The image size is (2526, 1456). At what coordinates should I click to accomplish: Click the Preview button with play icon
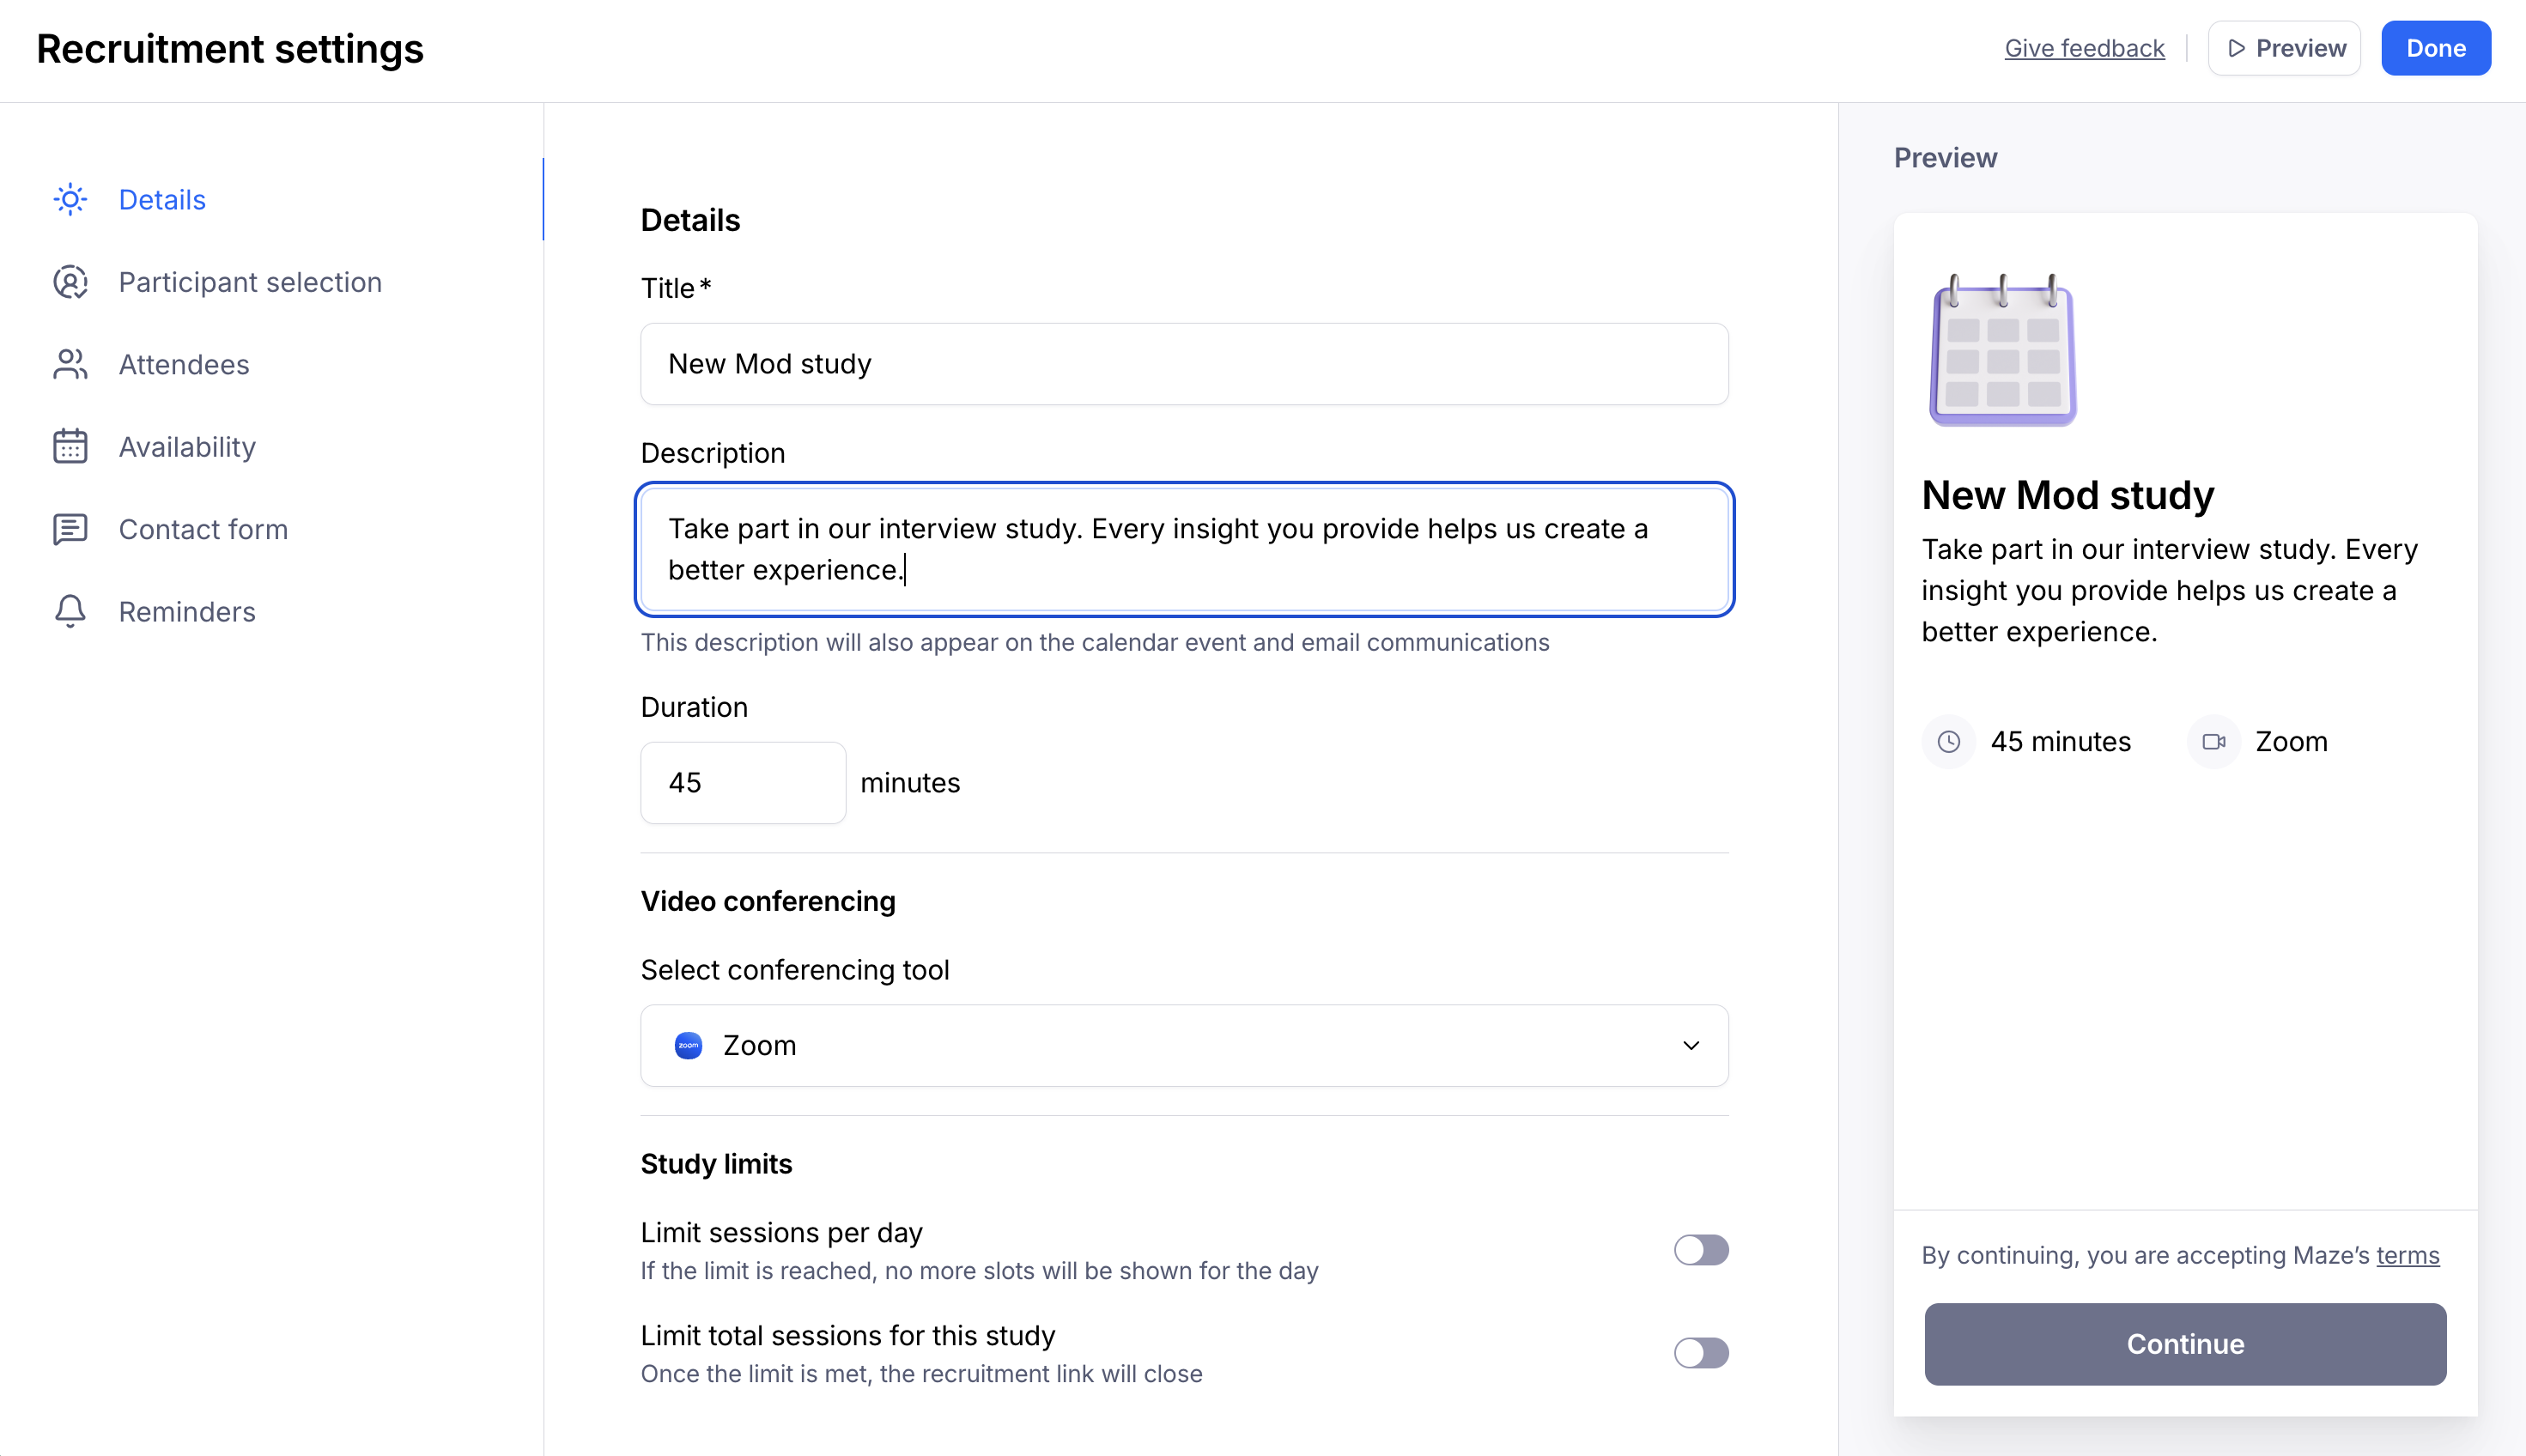2284,48
